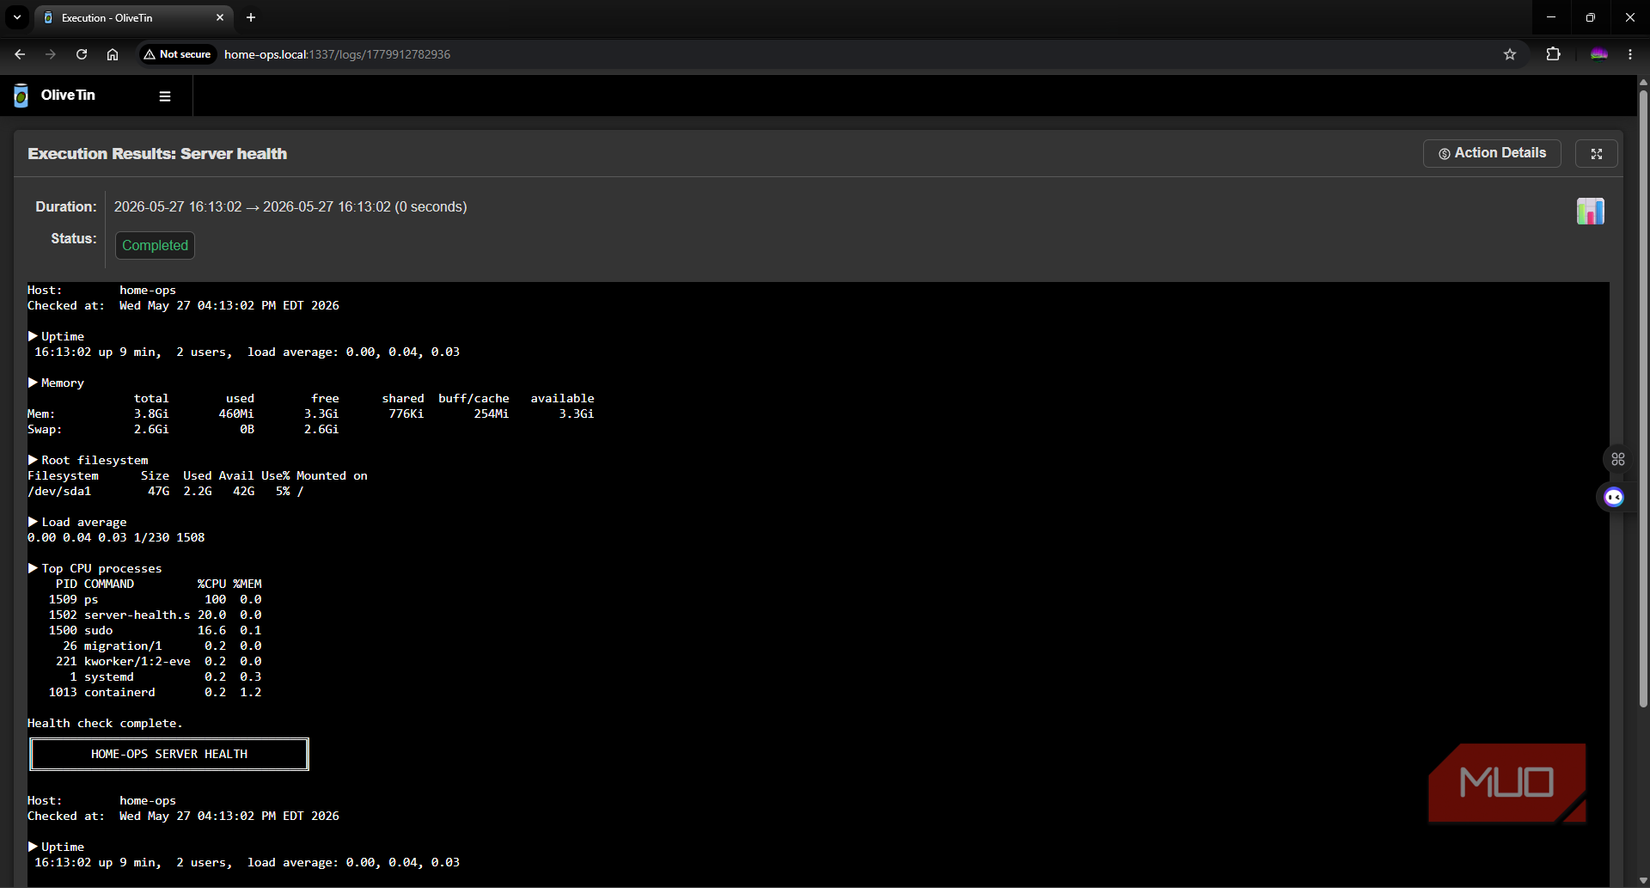Click the Completed status badge
1650x888 pixels.
coord(155,245)
